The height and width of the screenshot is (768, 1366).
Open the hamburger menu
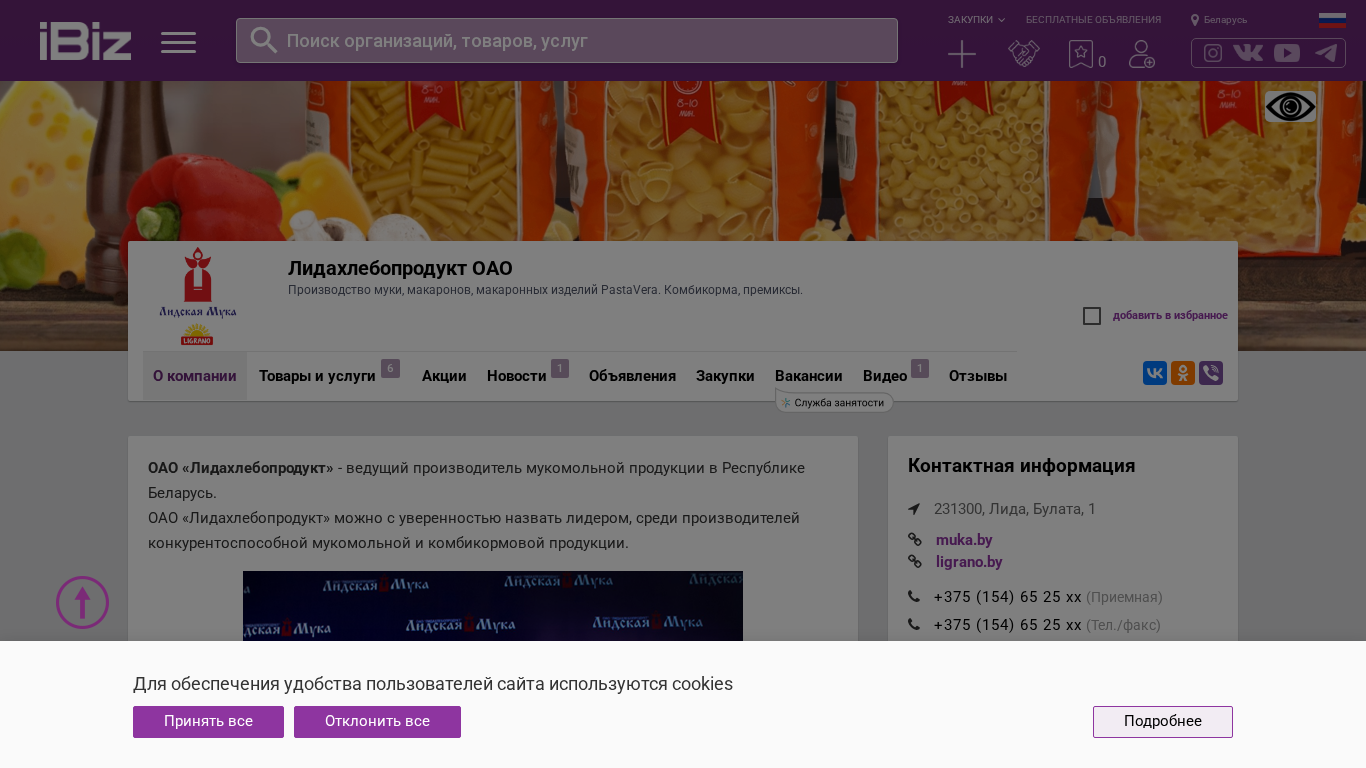(x=178, y=42)
